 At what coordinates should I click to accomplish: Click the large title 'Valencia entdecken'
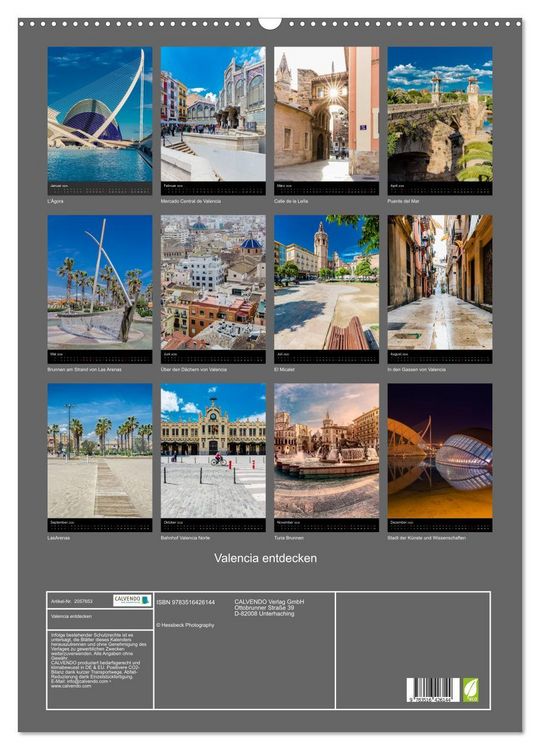(265, 558)
